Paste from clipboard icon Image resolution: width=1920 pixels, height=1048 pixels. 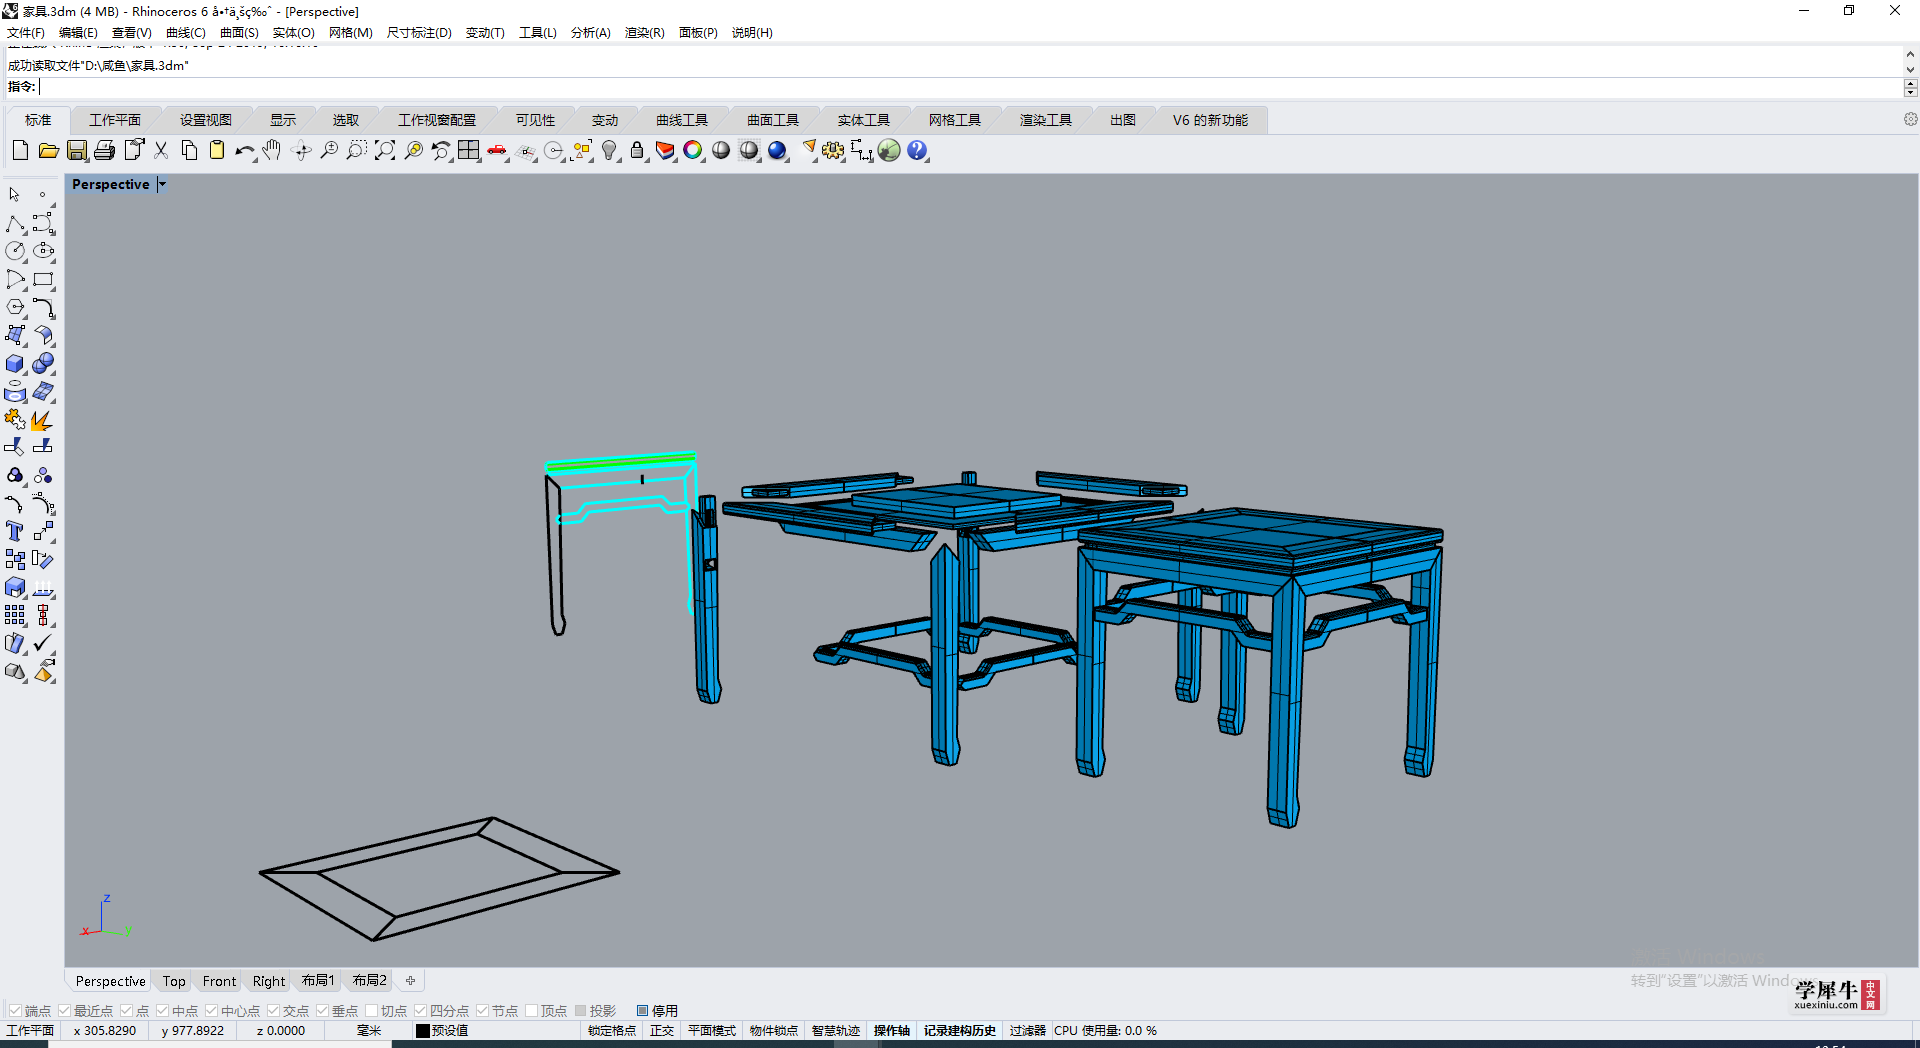(217, 151)
